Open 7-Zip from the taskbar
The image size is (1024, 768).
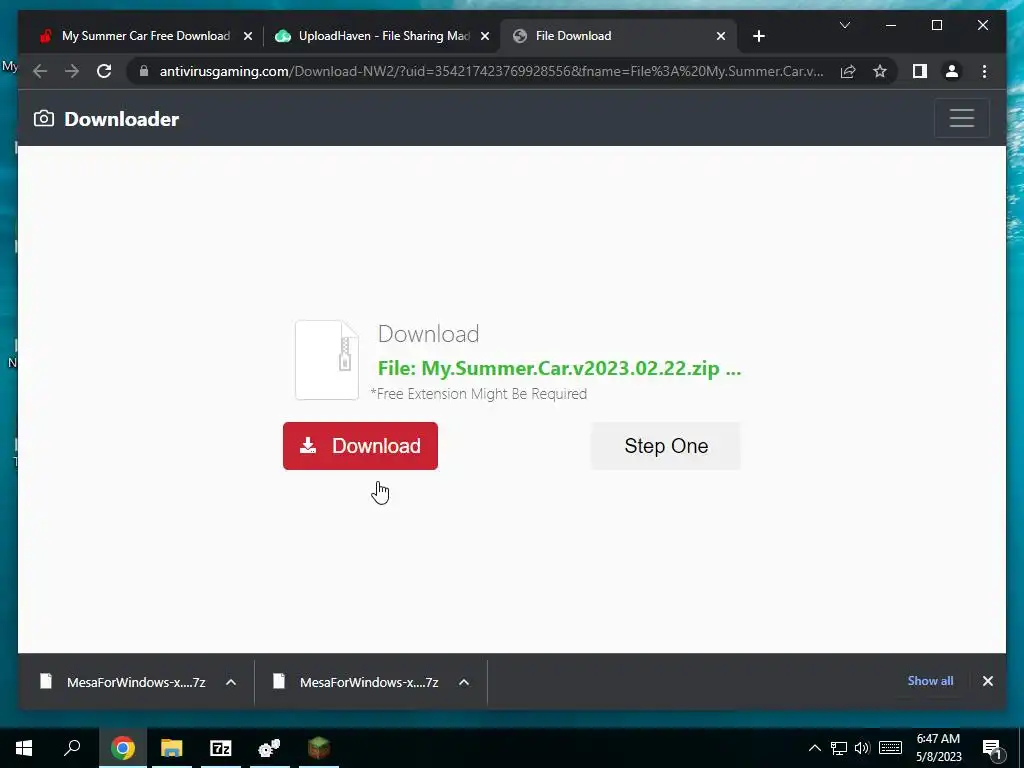(x=221, y=748)
